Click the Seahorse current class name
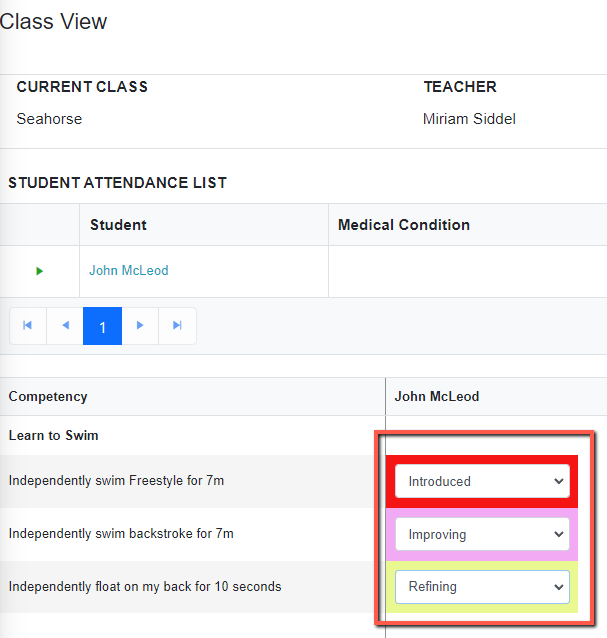 point(49,119)
